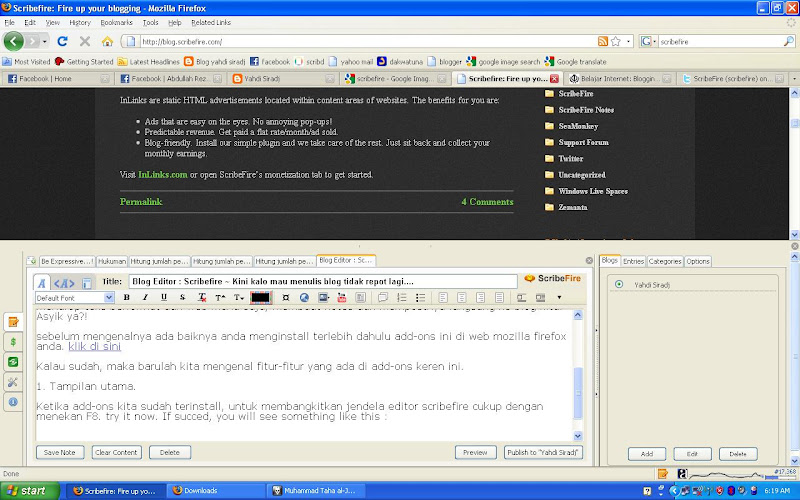
Task: Go back with the green back arrow
Action: click(x=14, y=41)
